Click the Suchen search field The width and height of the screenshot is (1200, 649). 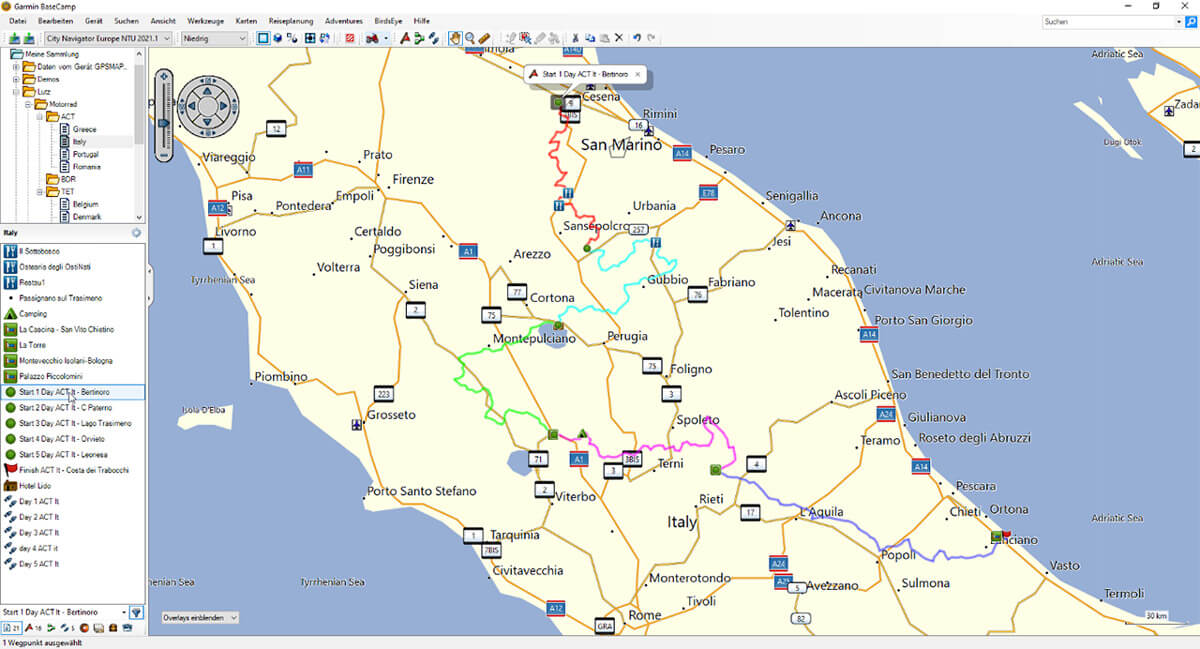click(1110, 21)
